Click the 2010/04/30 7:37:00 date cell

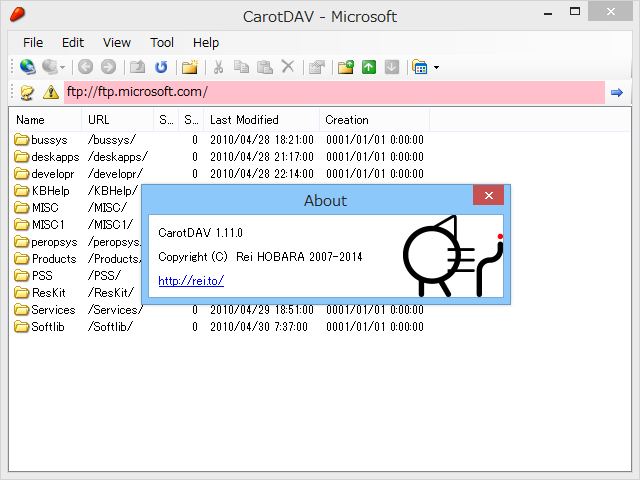pyautogui.click(x=259, y=327)
